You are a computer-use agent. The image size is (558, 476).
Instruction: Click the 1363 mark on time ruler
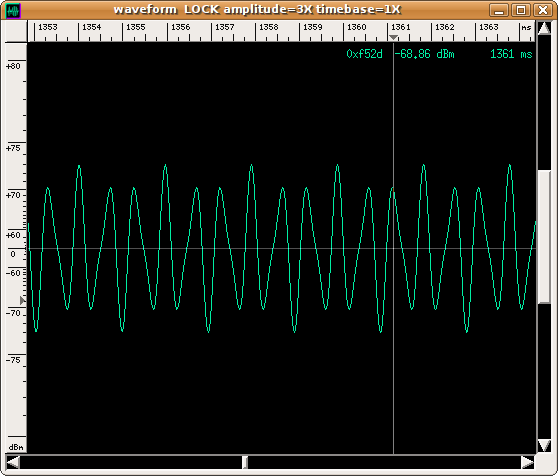pos(489,27)
